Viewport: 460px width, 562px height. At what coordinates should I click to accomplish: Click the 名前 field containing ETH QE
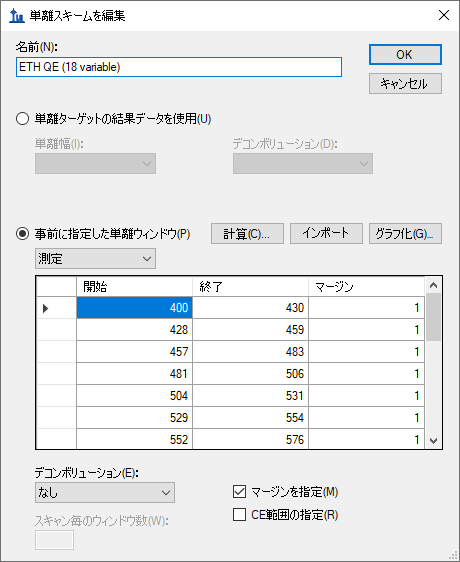pyautogui.click(x=179, y=67)
